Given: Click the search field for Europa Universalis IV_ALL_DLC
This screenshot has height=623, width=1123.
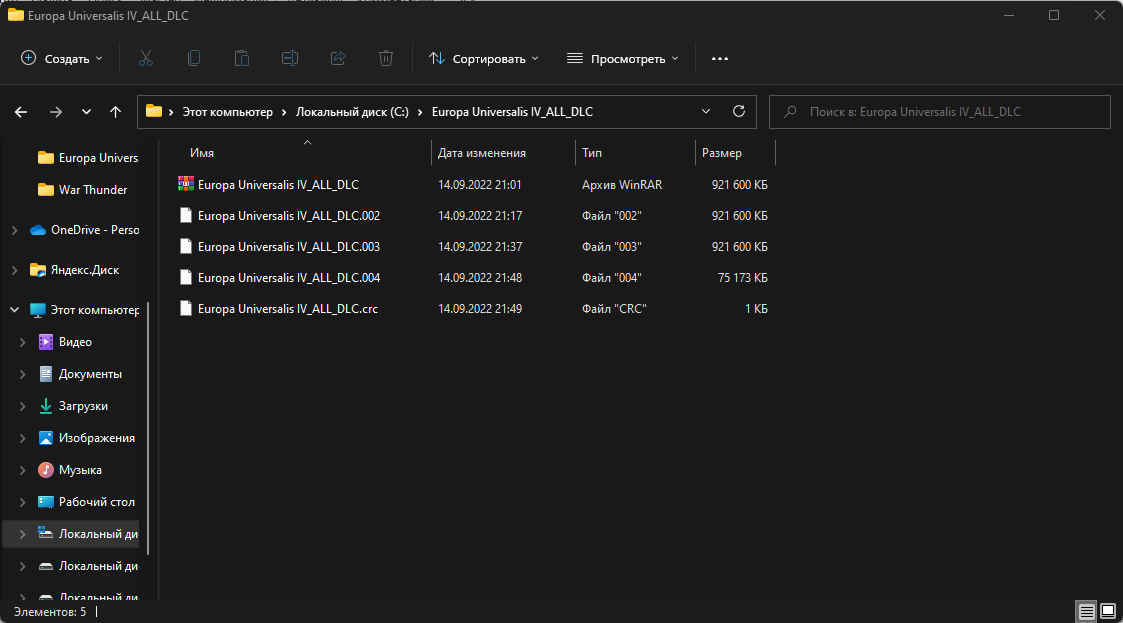Looking at the screenshot, I should coord(940,112).
